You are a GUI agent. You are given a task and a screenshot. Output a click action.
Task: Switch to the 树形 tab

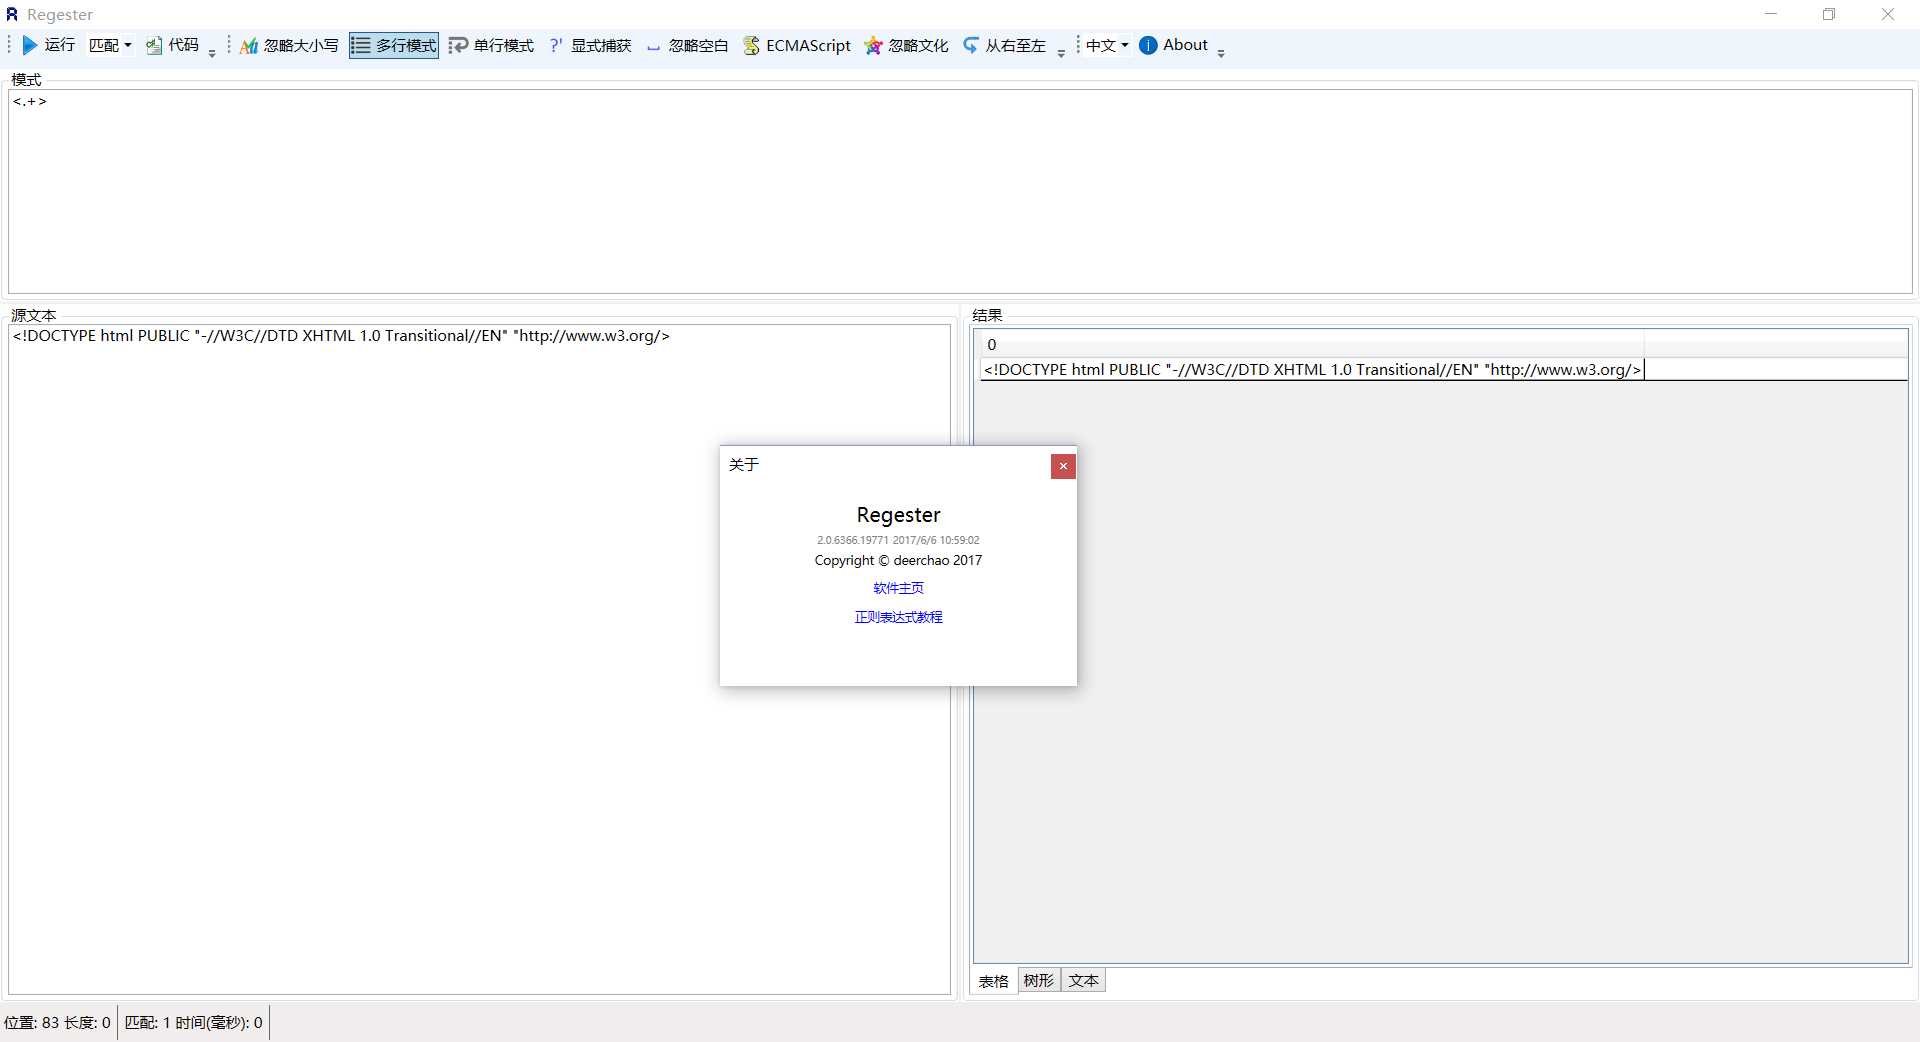[x=1039, y=980]
